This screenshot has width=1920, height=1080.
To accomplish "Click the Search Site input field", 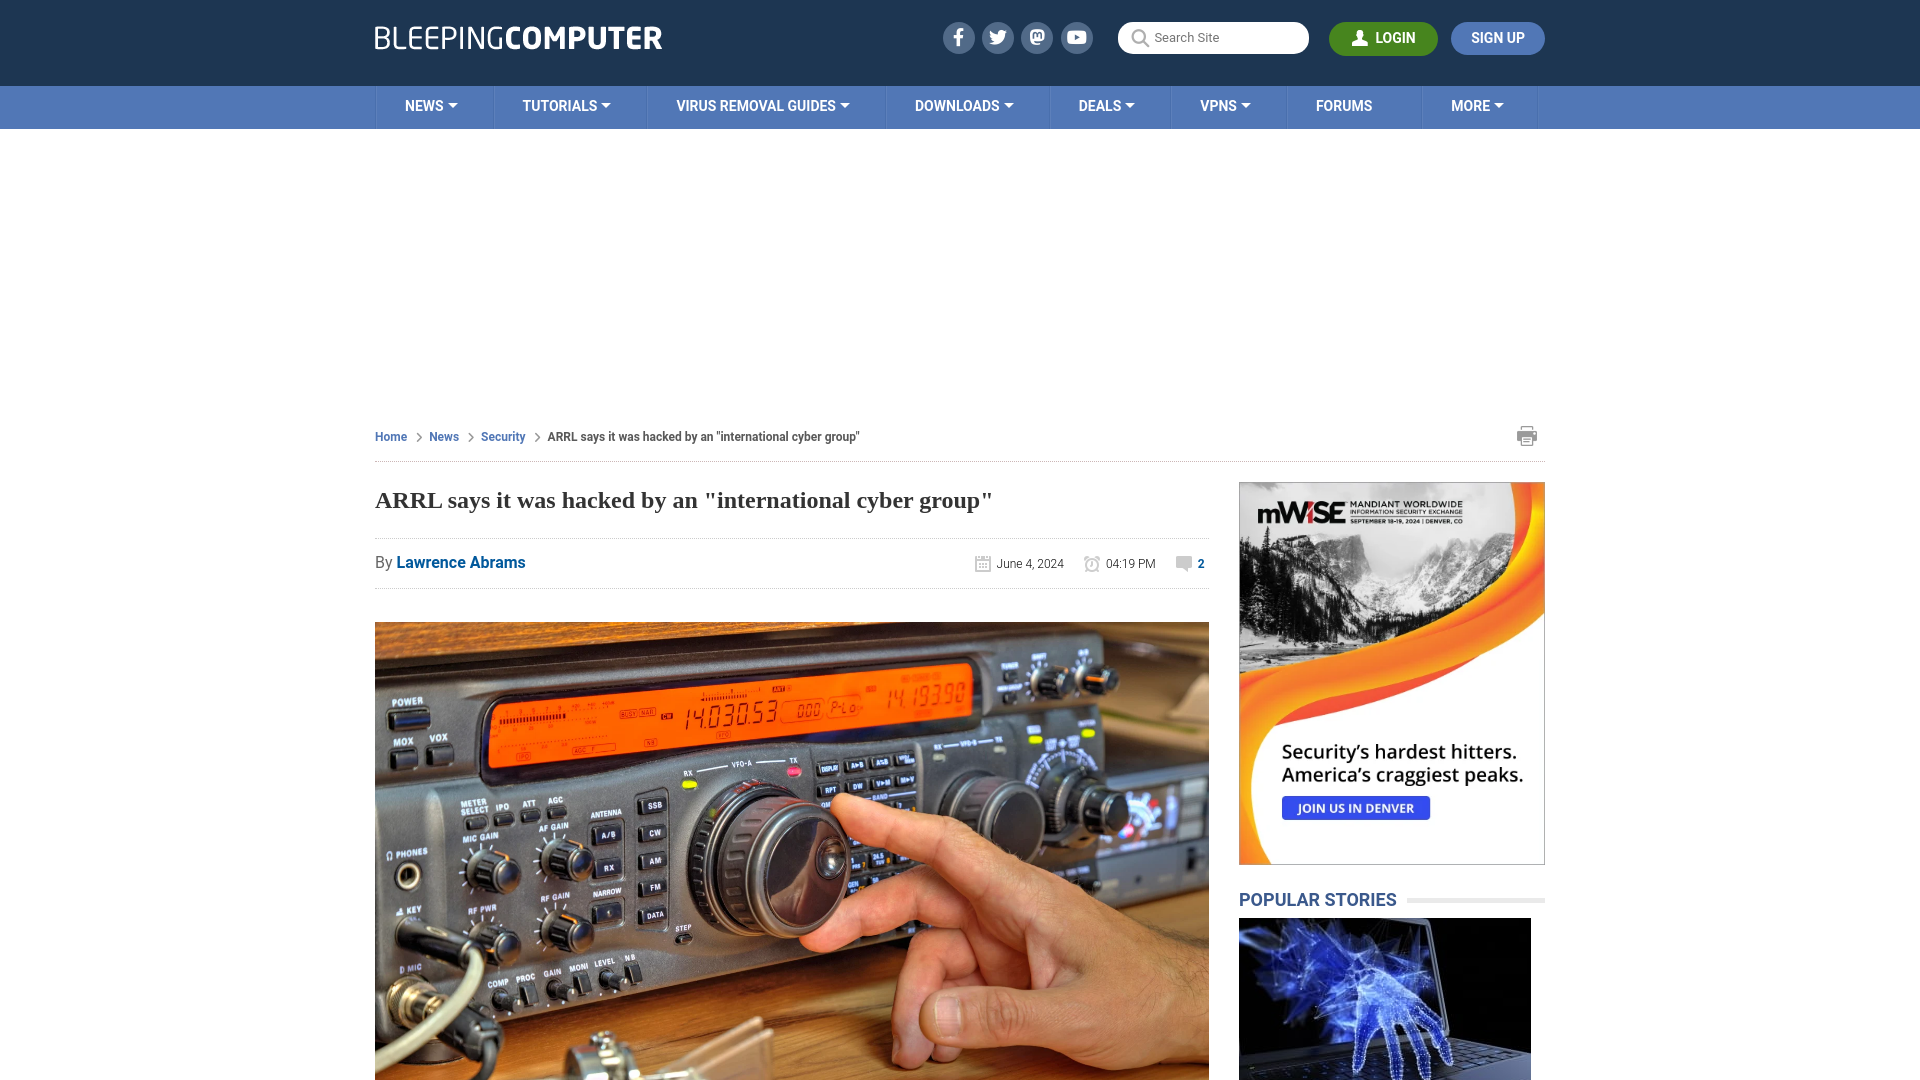I will (1213, 38).
